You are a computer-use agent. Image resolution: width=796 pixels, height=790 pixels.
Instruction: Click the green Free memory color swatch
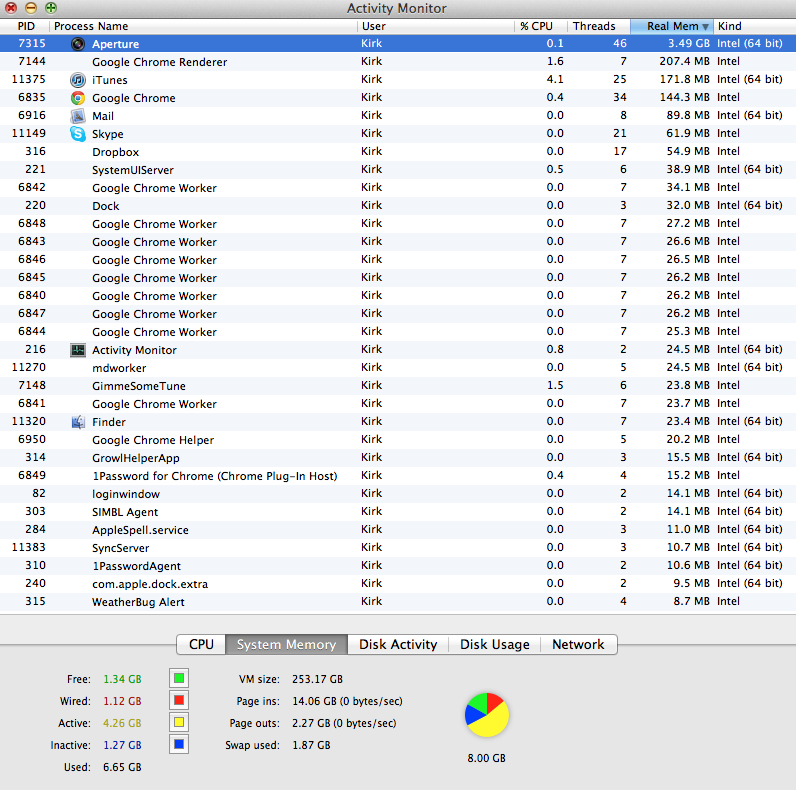click(179, 678)
